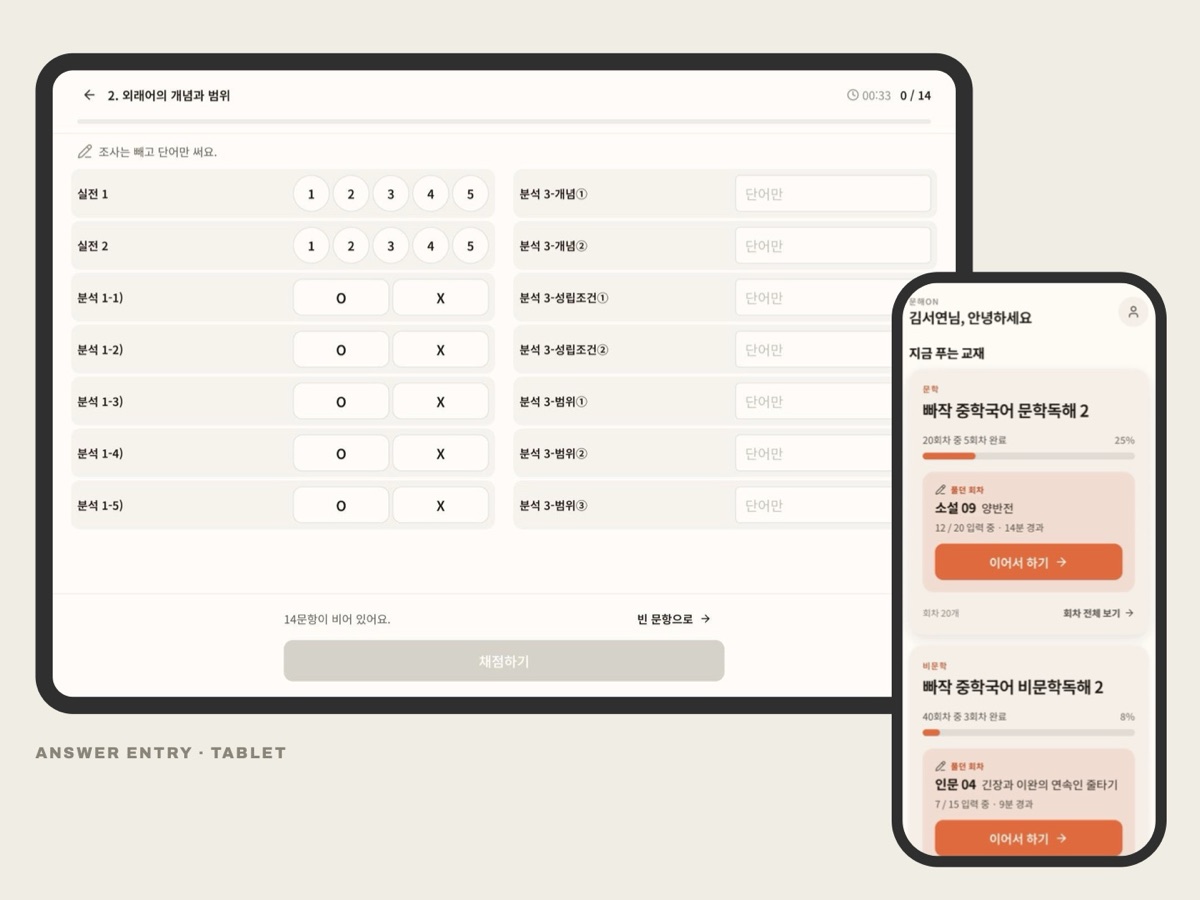
Task: Tap pencil icon in 소설 09 card
Action: click(940, 490)
